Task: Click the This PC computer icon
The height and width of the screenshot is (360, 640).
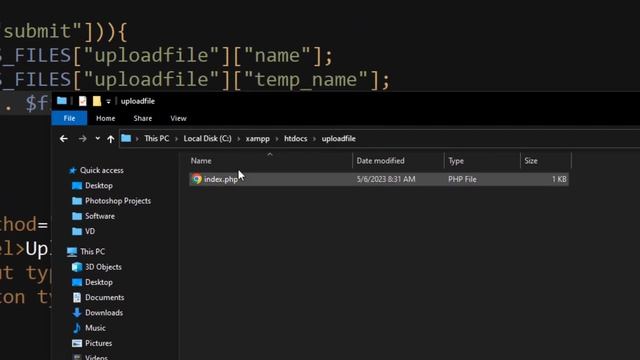Action: pyautogui.click(x=72, y=252)
